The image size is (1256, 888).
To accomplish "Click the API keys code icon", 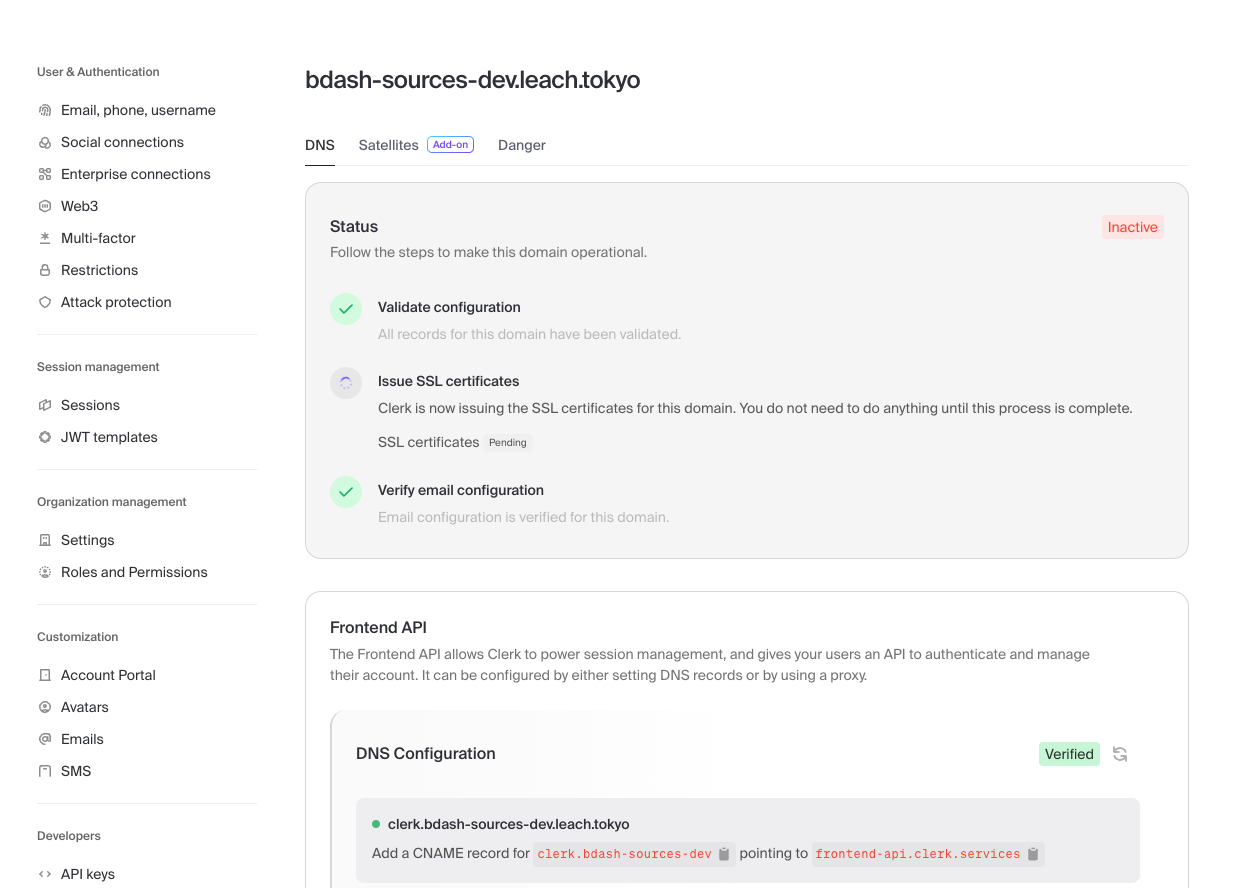I will click(x=45, y=874).
